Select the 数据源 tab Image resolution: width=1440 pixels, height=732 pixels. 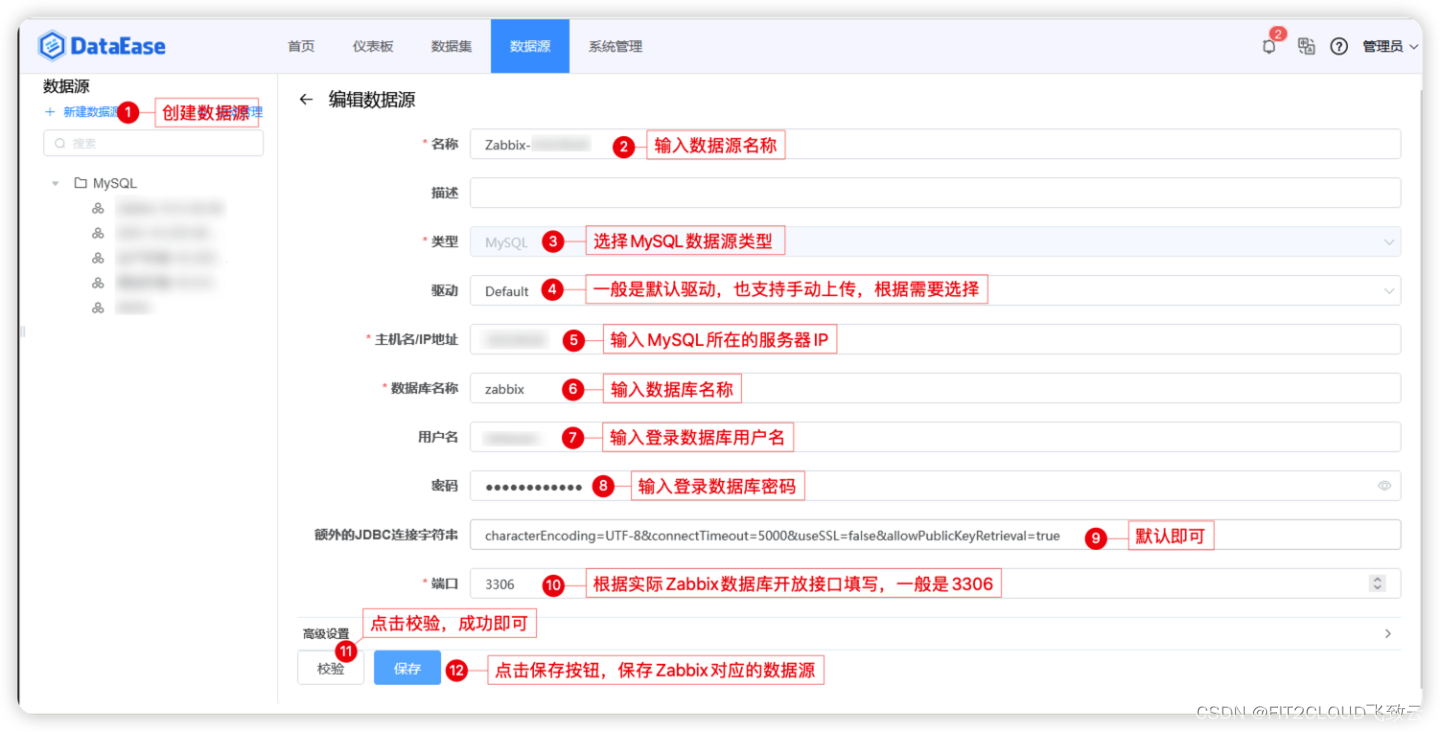[530, 46]
